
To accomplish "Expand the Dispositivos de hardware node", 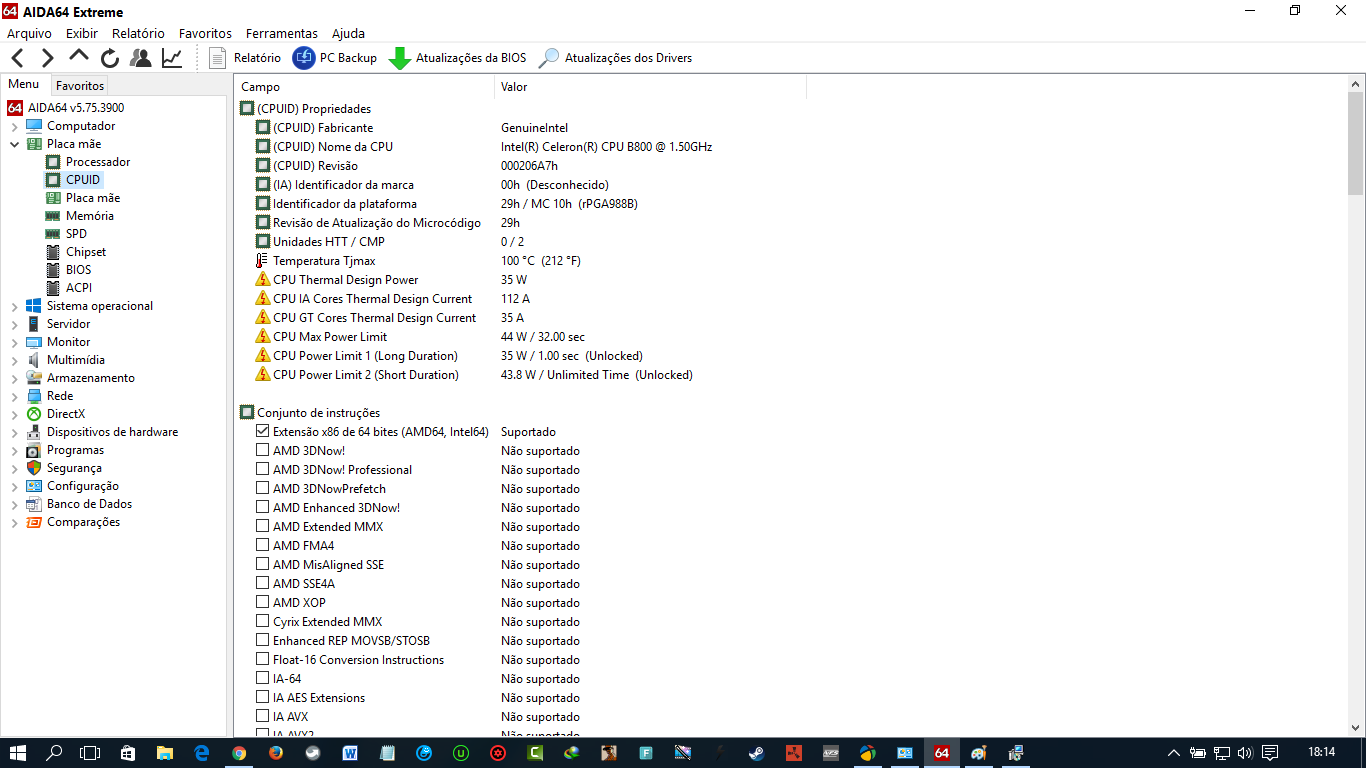I will coord(14,432).
